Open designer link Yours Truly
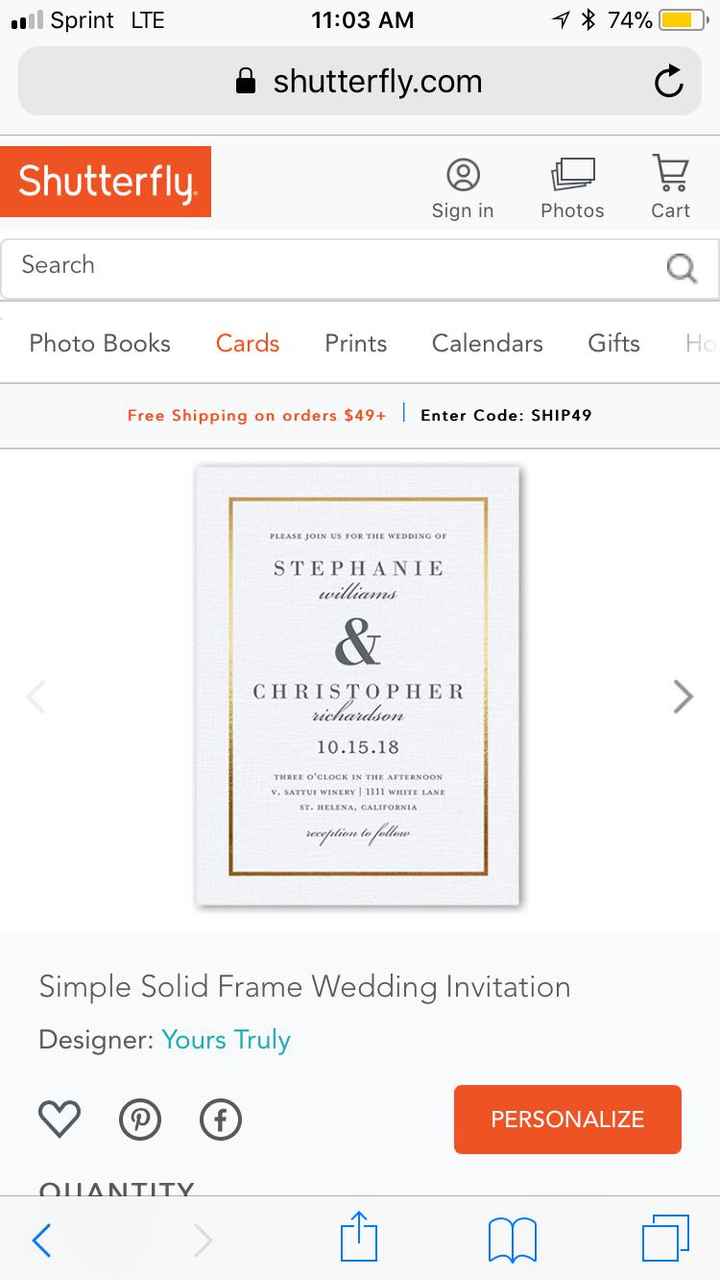 (225, 1040)
